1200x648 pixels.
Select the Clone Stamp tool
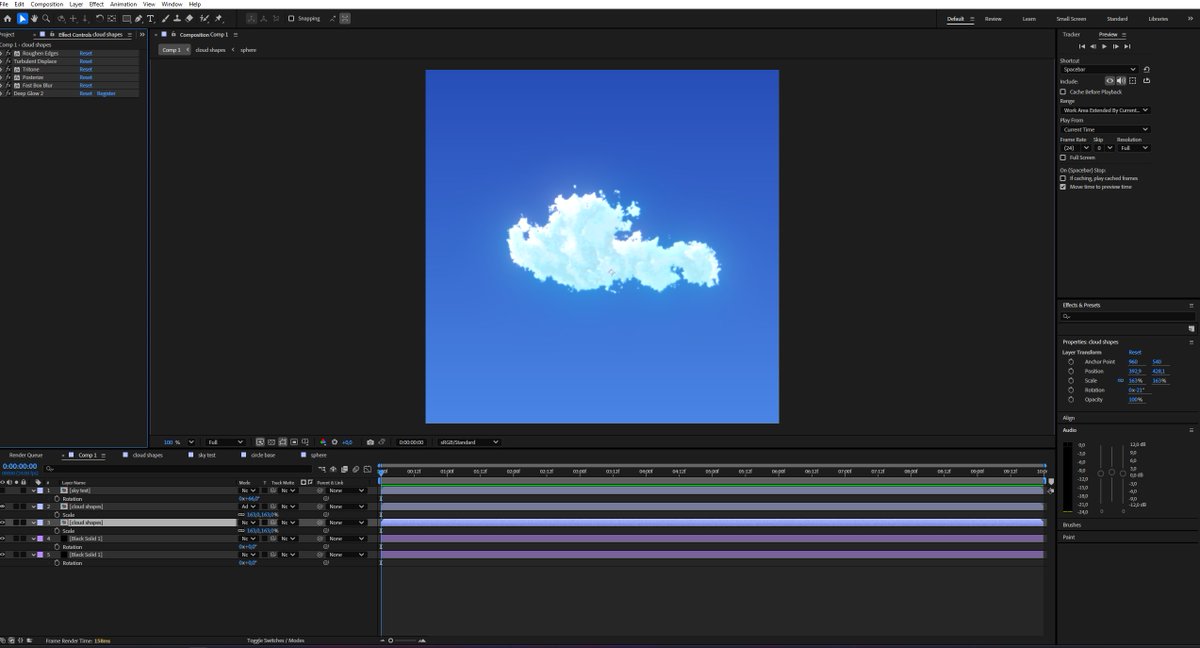[176, 18]
